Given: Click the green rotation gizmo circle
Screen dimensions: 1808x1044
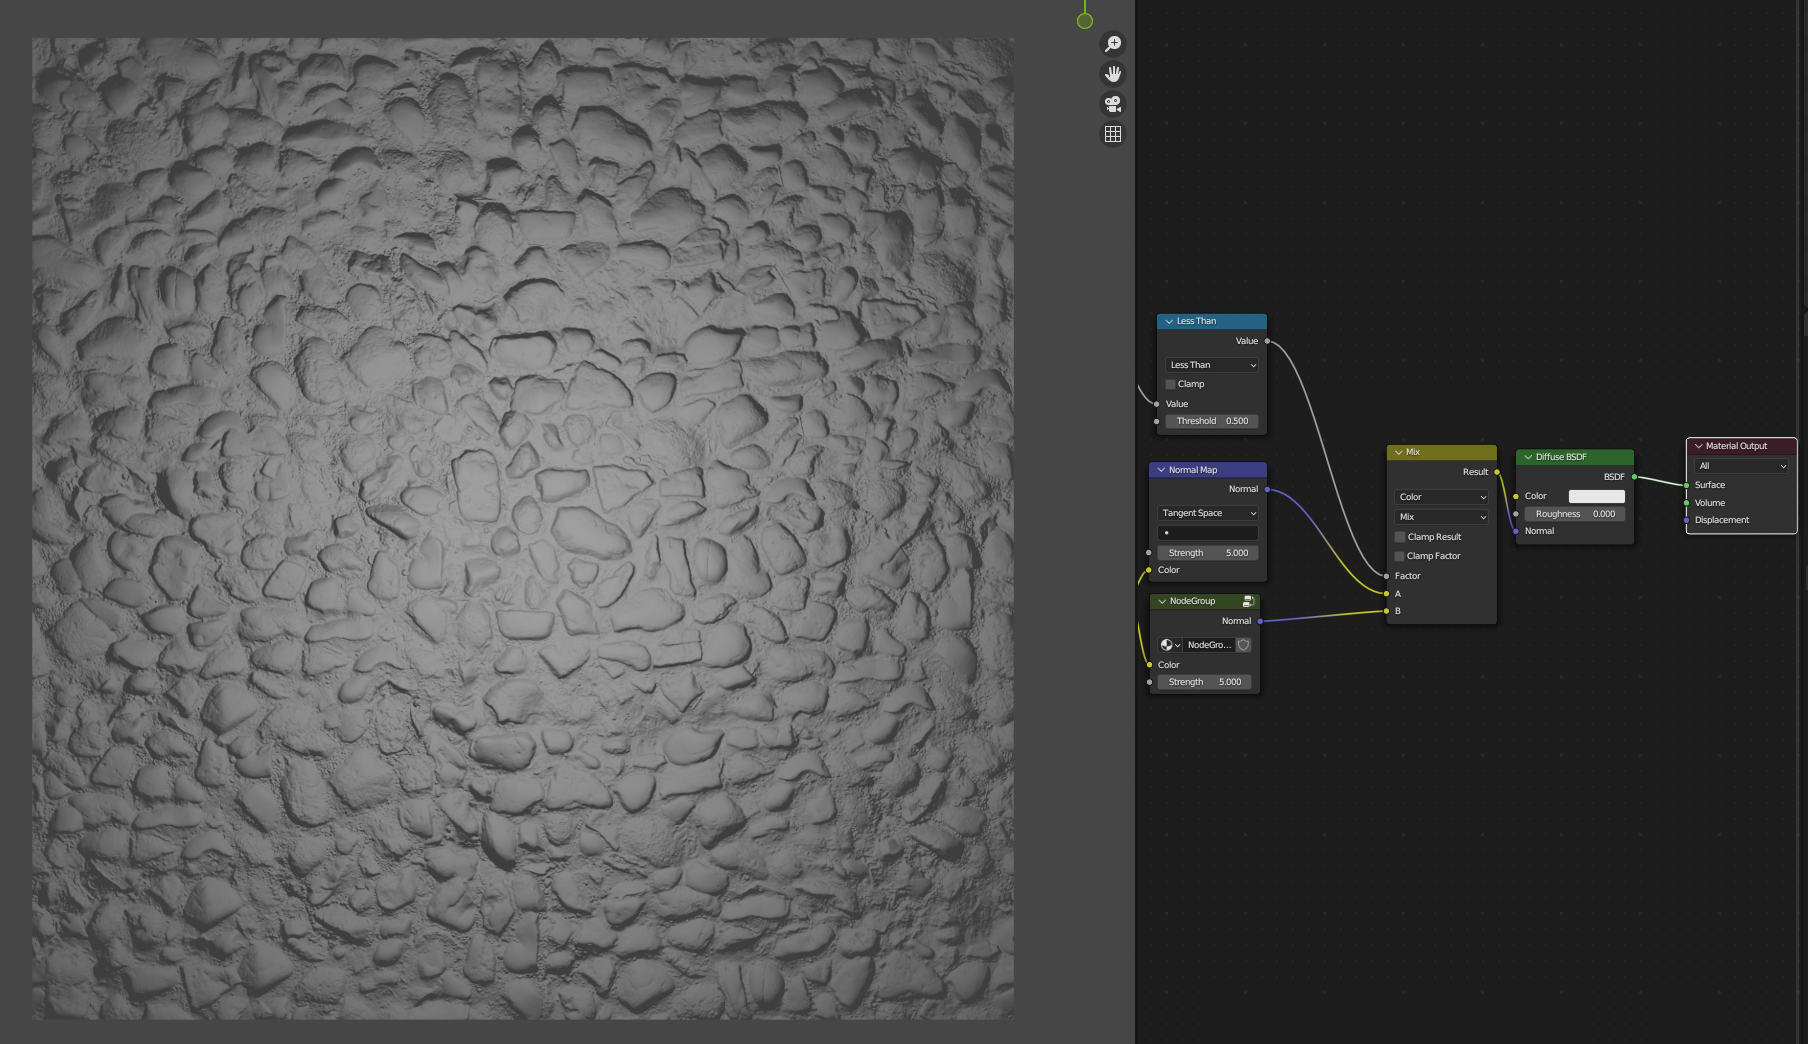Looking at the screenshot, I should [1085, 20].
